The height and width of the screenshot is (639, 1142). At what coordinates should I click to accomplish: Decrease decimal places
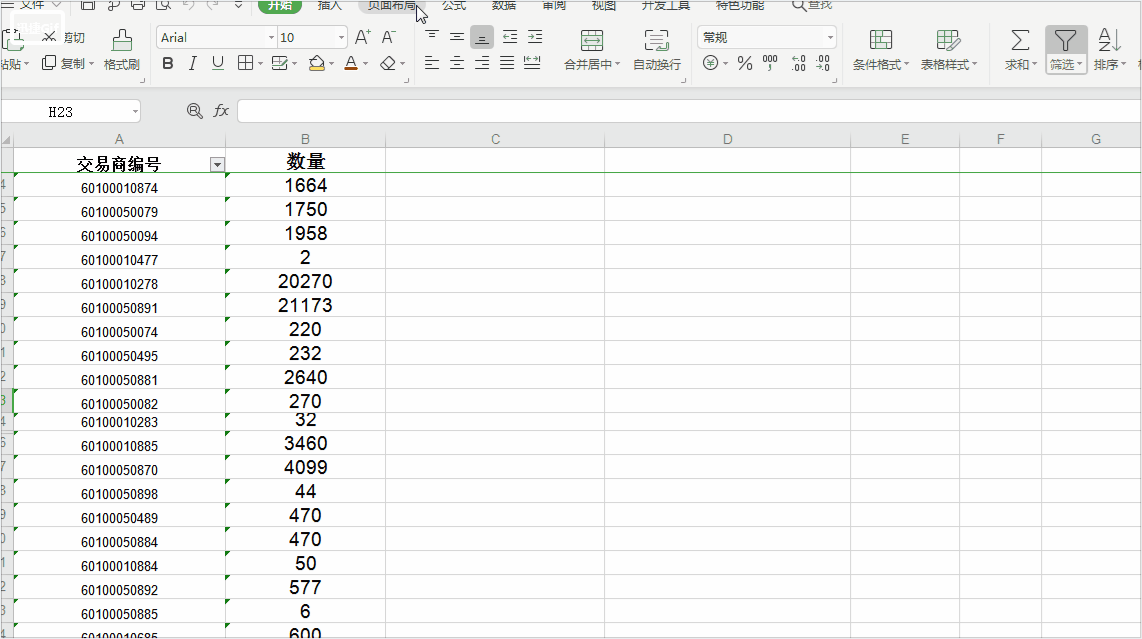click(823, 63)
